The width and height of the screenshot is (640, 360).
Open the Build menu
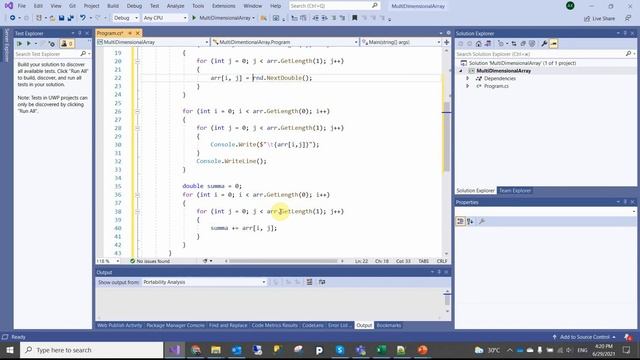[113, 6]
